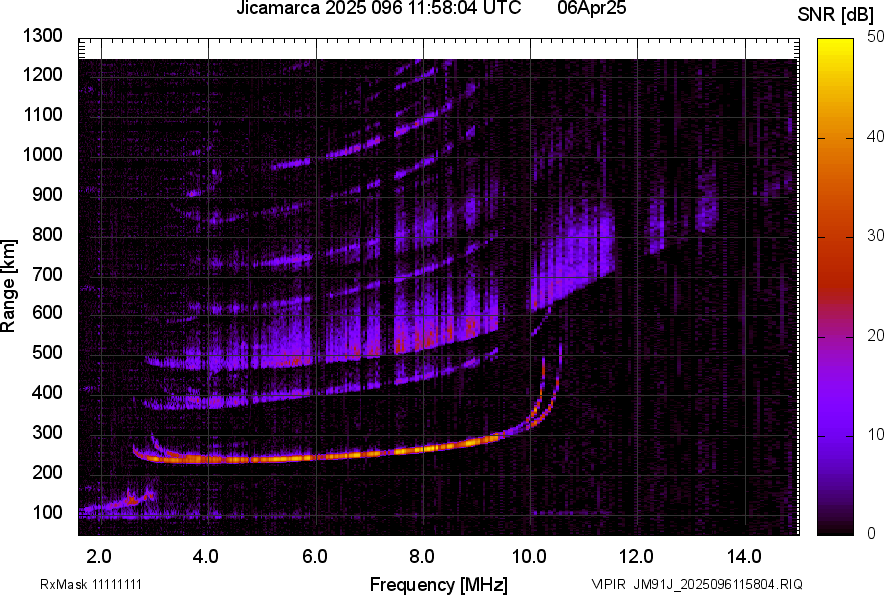
Task: Click the colorbar tick label "30"
Action: click(876, 235)
